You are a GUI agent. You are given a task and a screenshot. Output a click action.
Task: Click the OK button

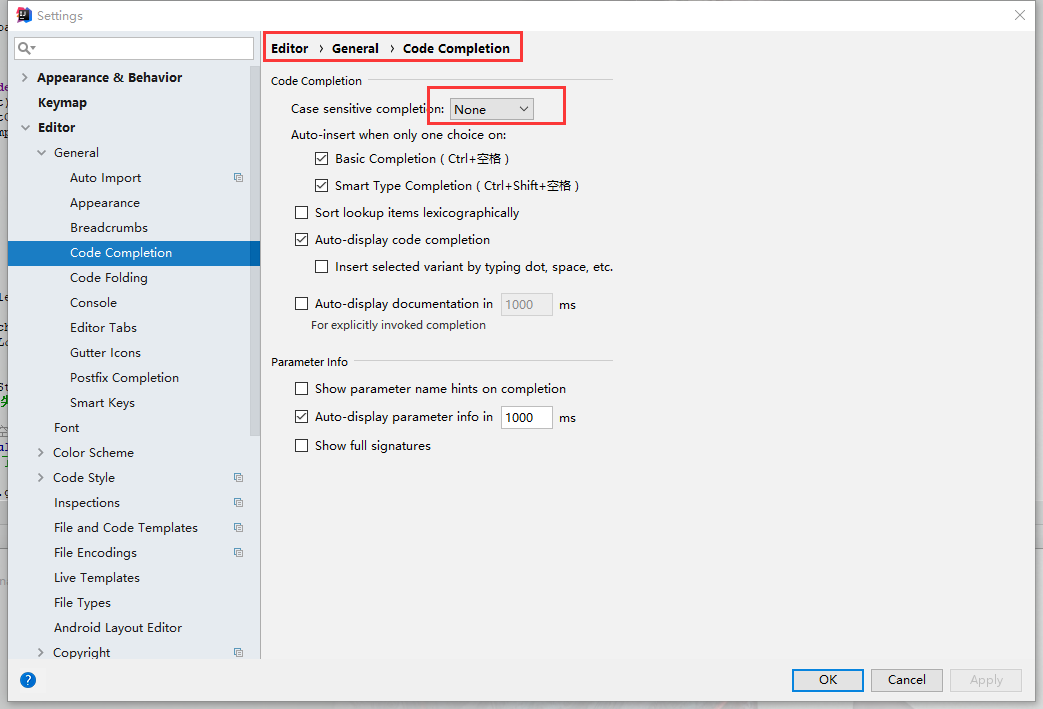827,680
